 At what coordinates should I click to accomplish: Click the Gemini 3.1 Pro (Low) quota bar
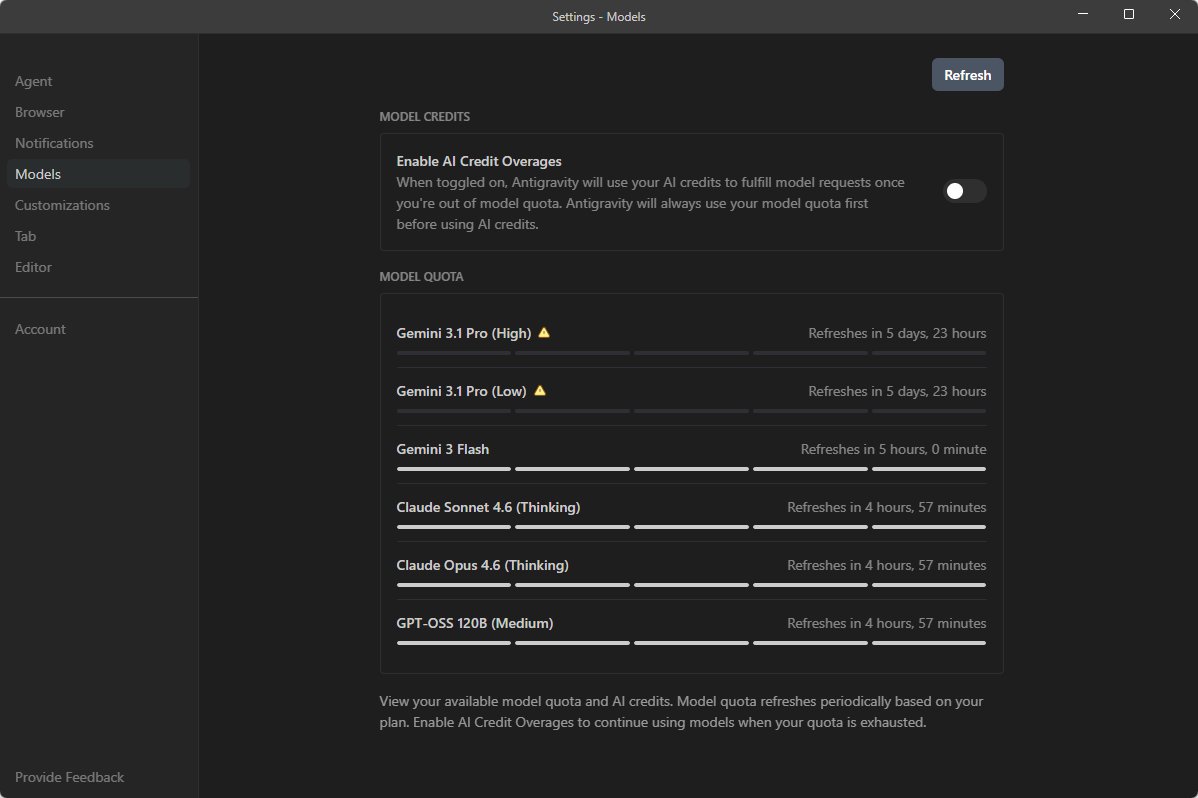[691, 411]
